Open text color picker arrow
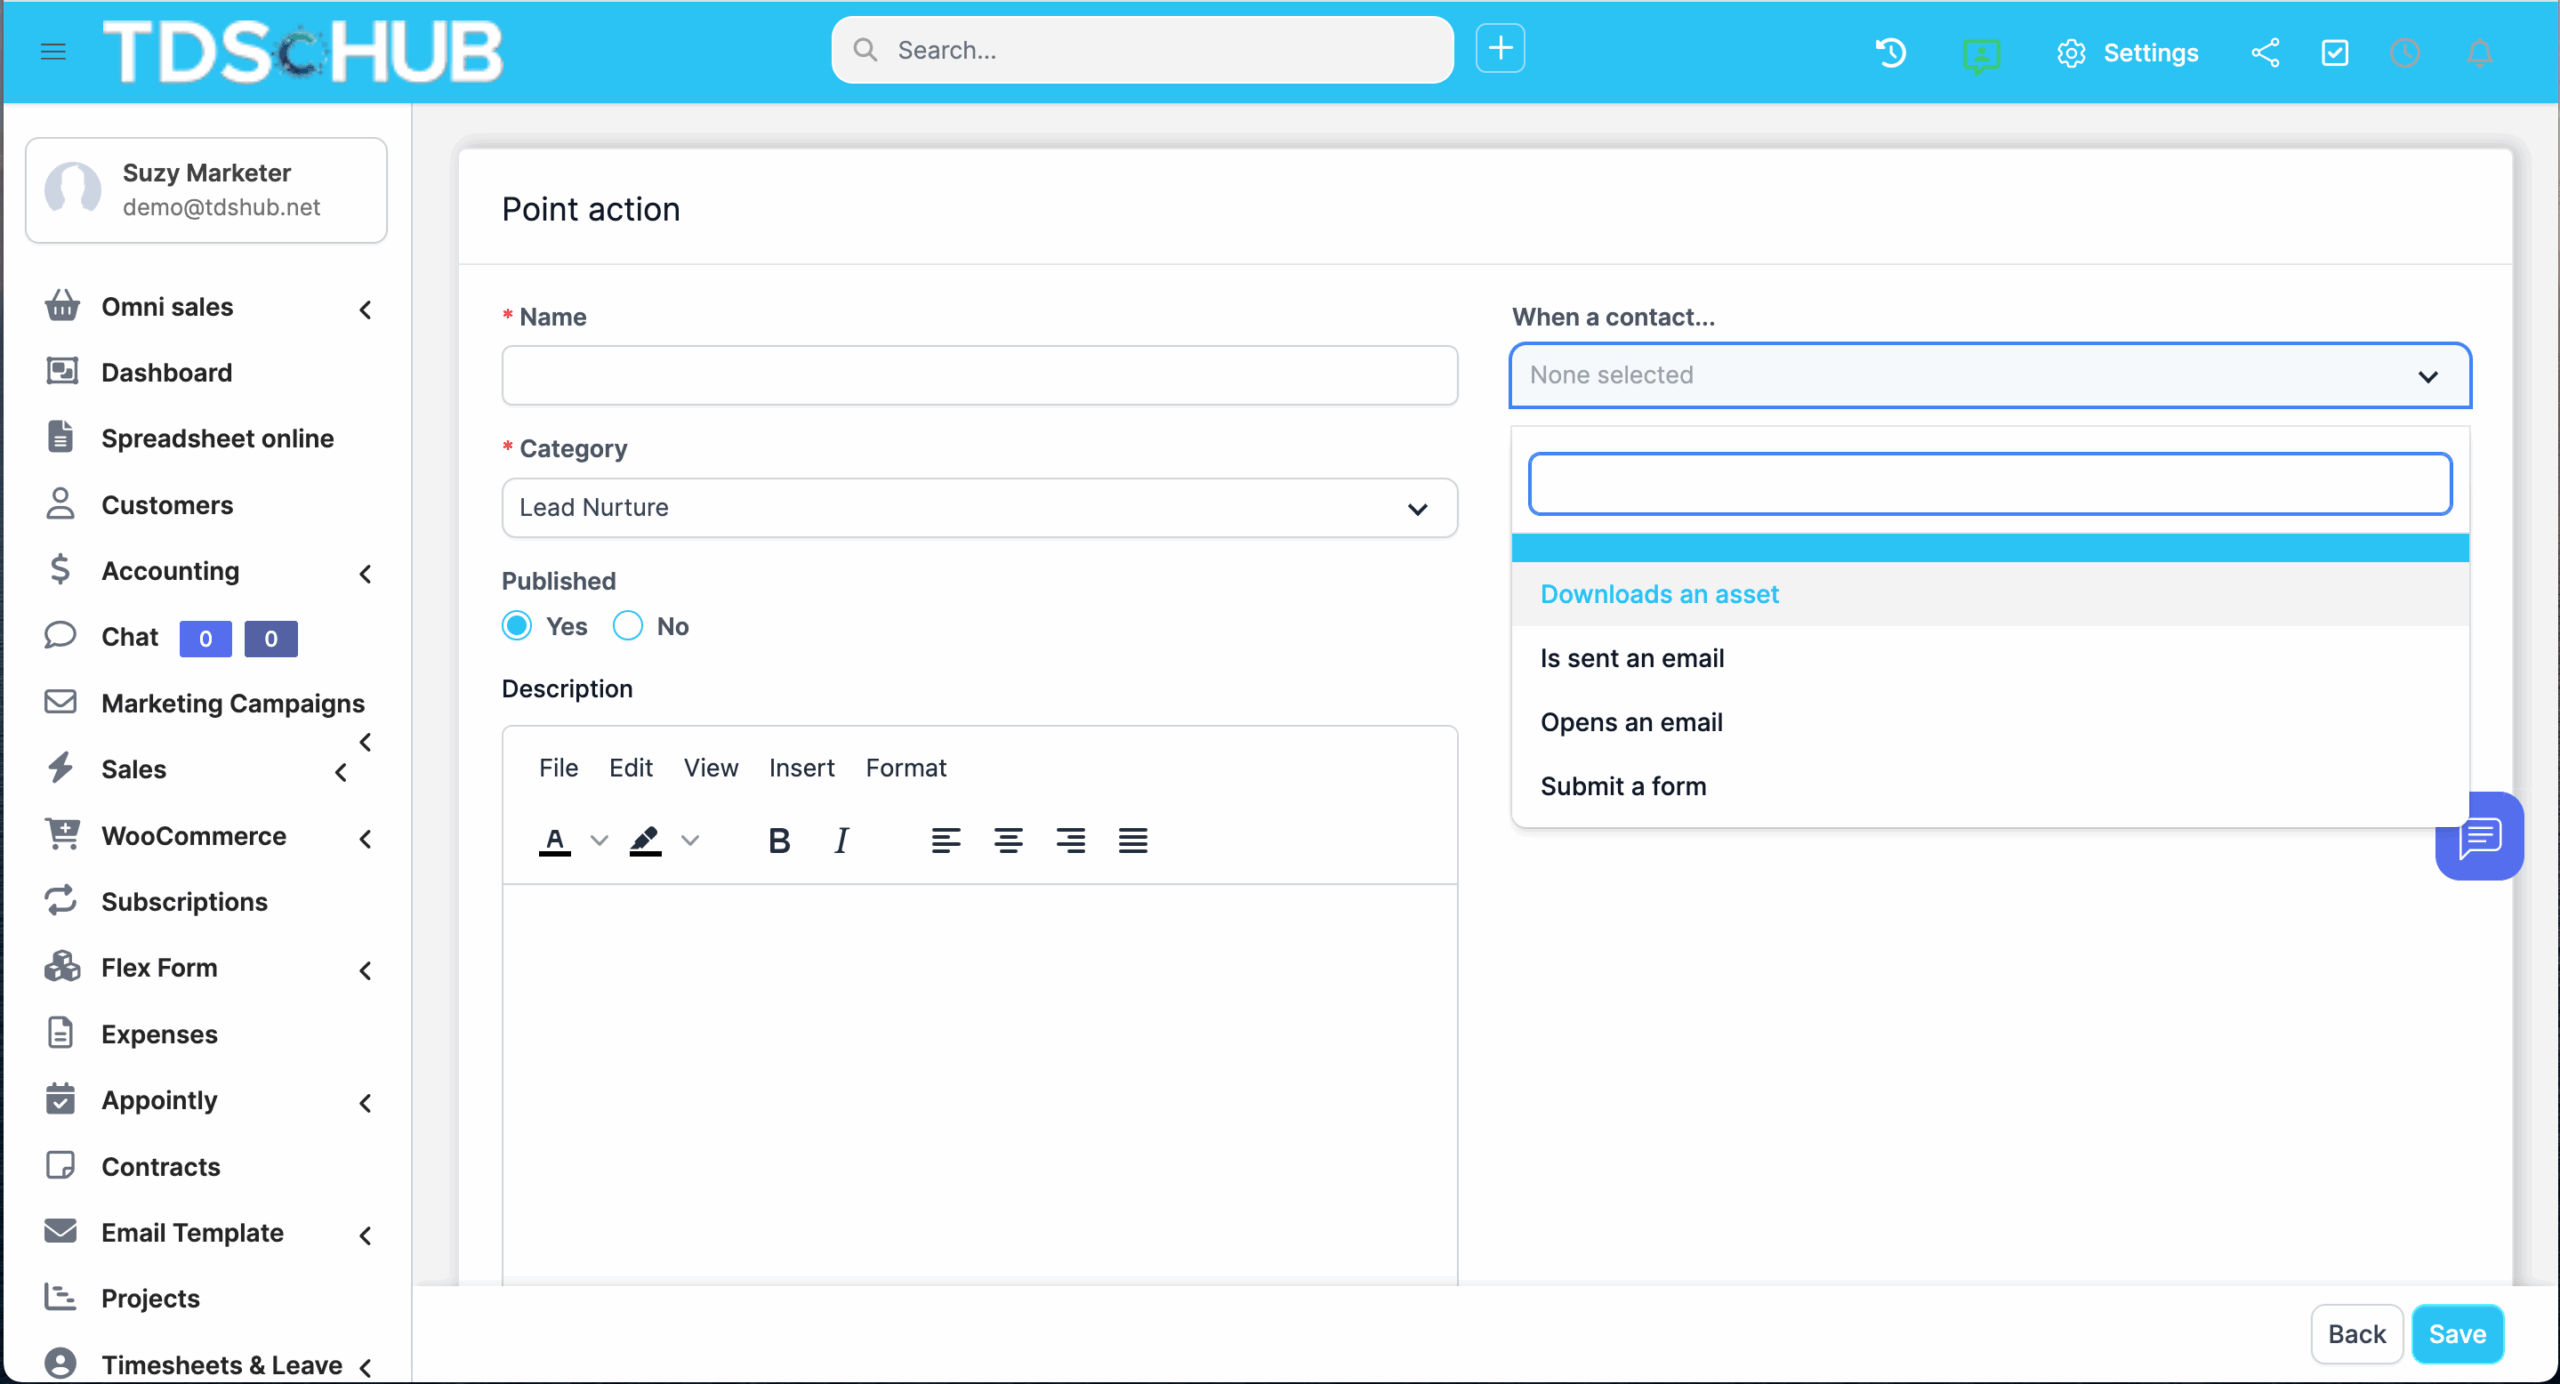The height and width of the screenshot is (1384, 2560). click(x=599, y=841)
